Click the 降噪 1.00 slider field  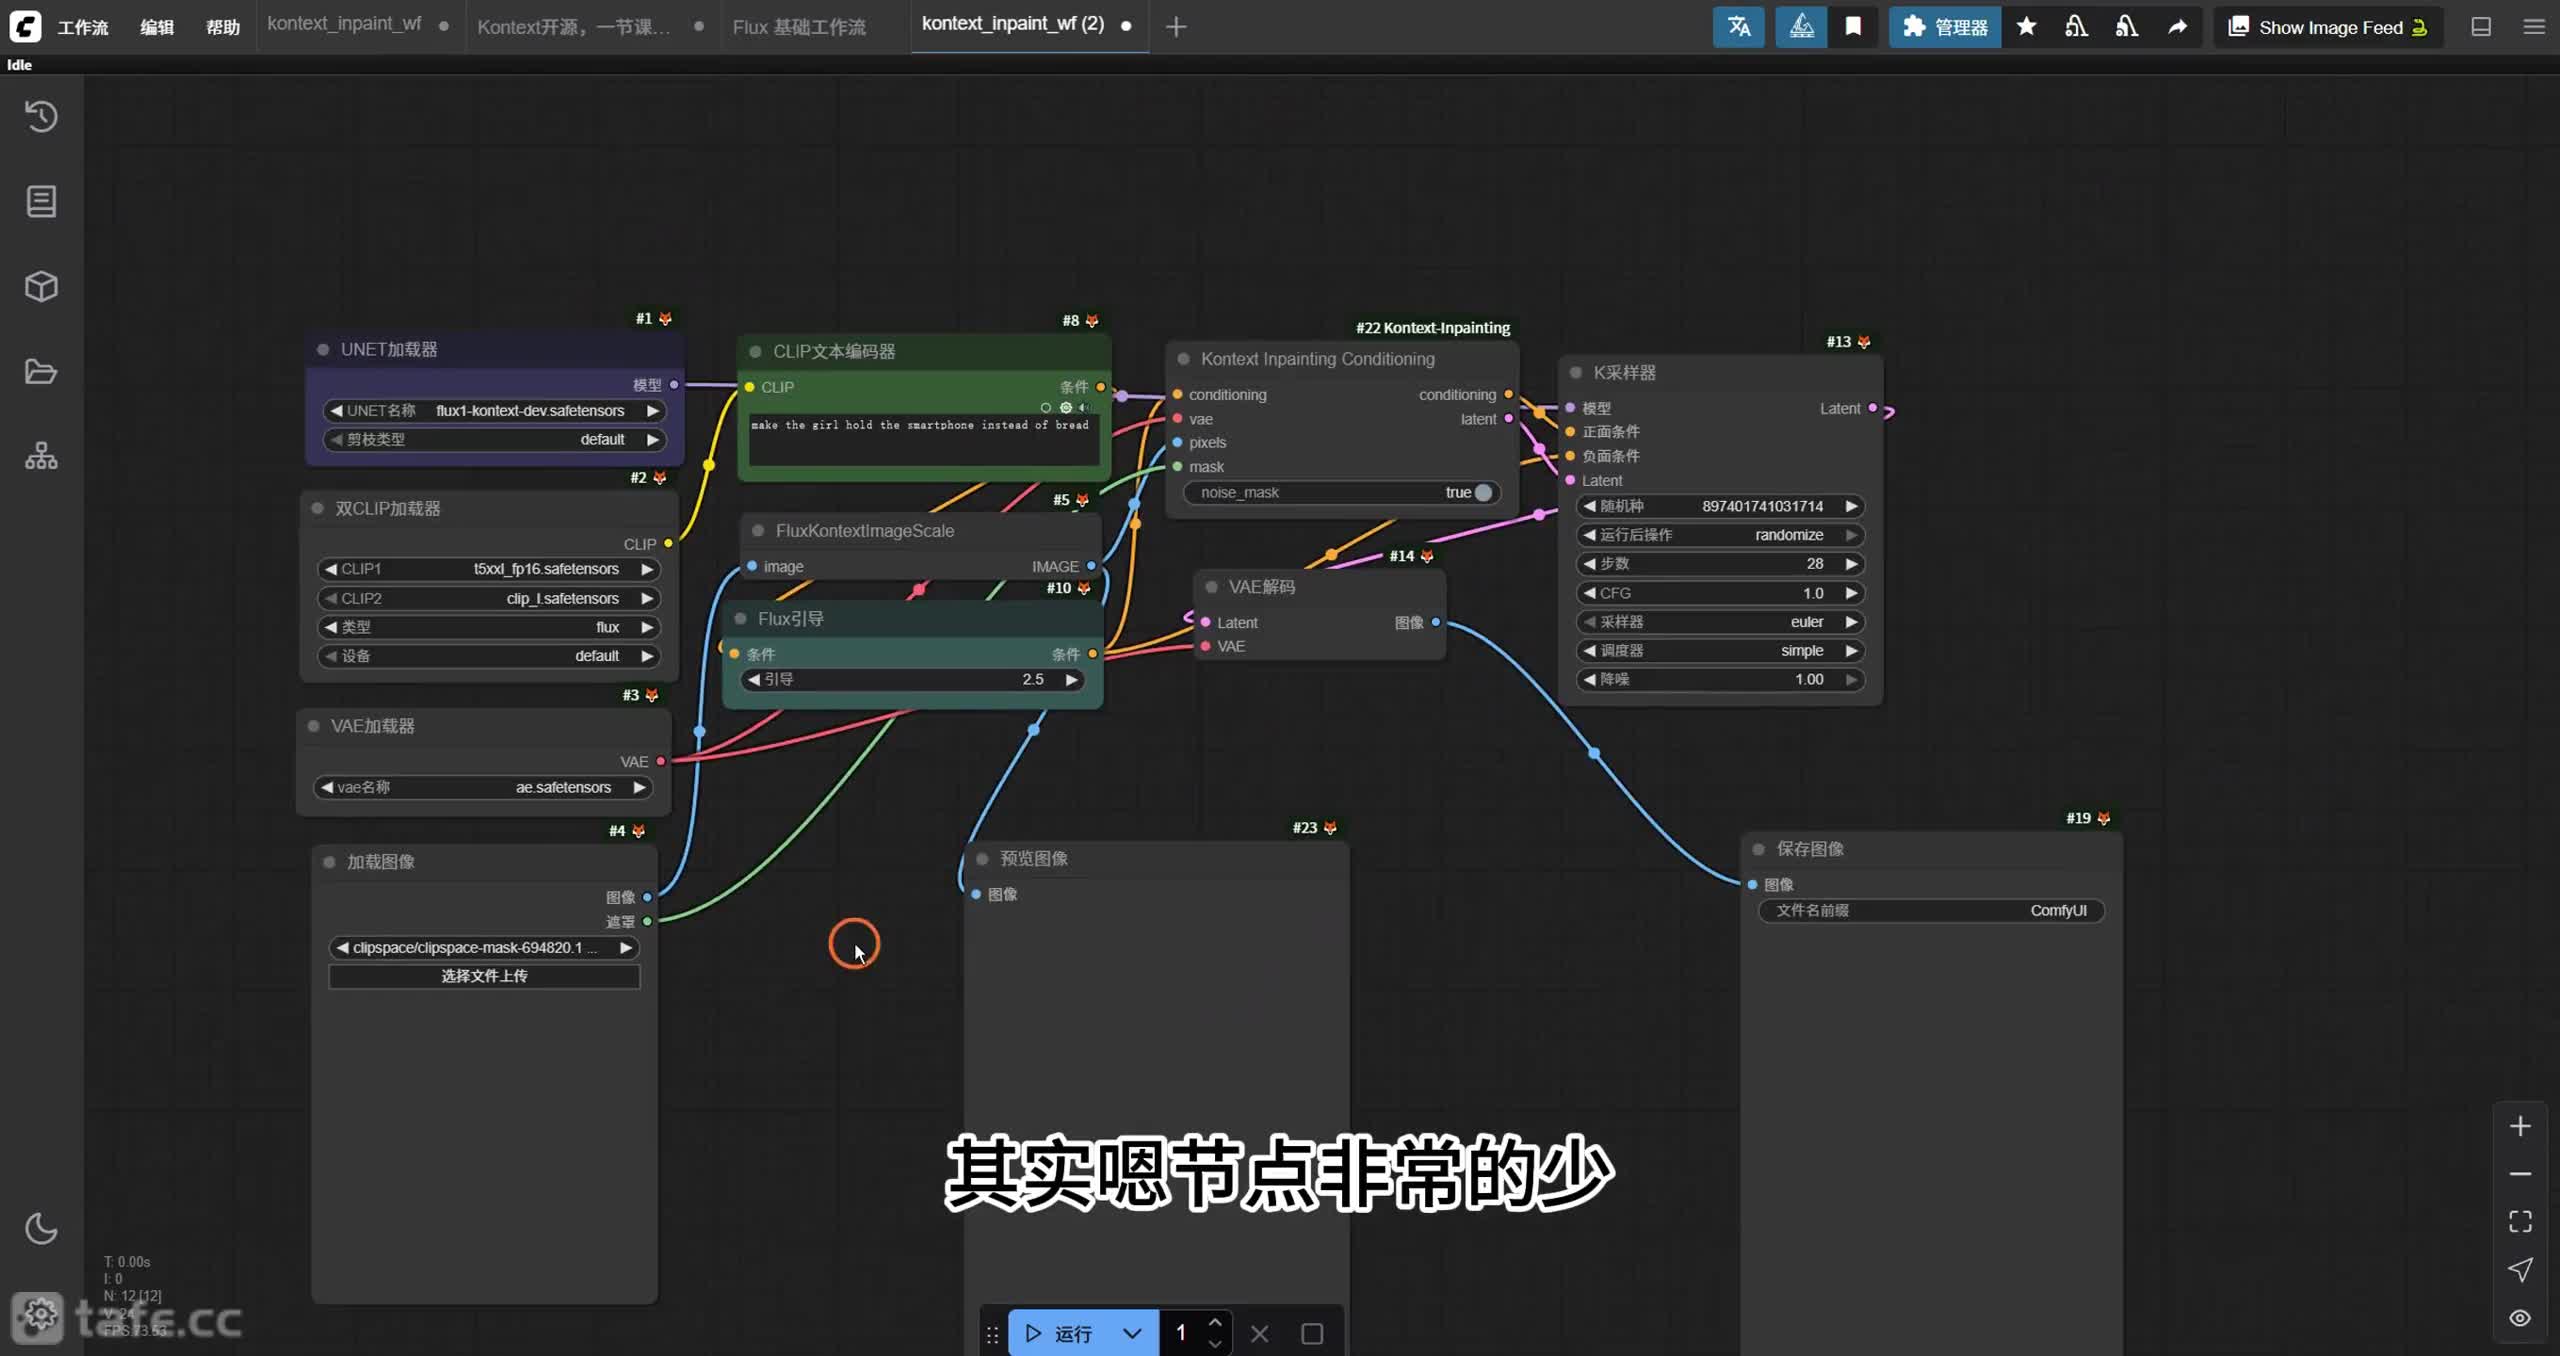click(1720, 680)
